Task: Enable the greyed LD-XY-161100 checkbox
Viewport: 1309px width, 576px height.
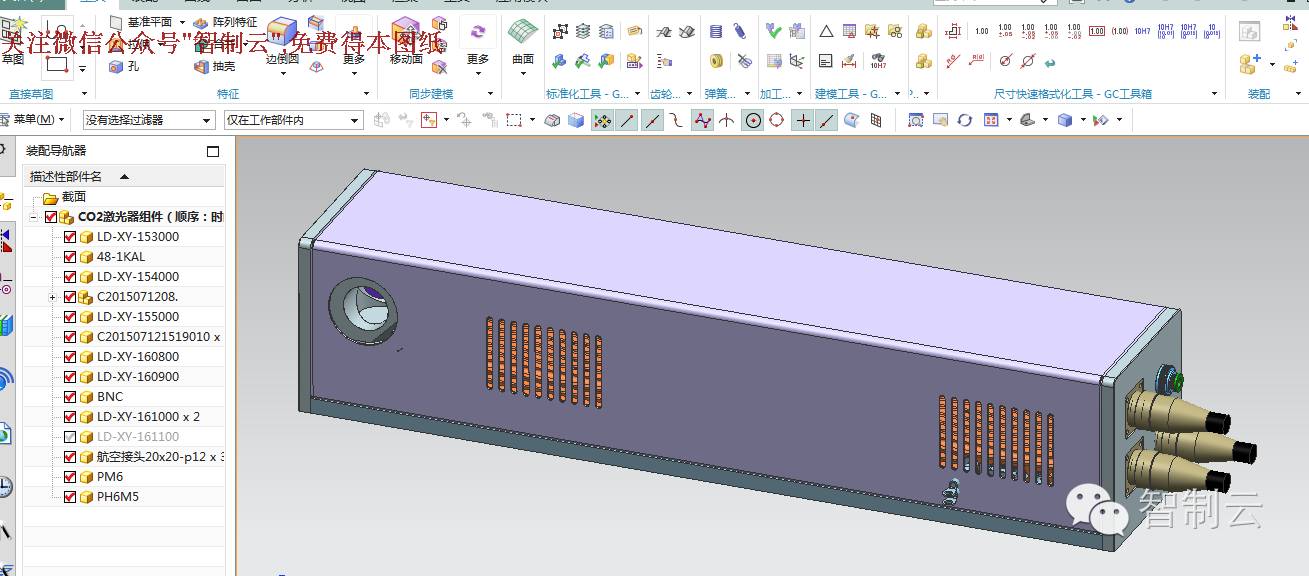Action: (70, 437)
